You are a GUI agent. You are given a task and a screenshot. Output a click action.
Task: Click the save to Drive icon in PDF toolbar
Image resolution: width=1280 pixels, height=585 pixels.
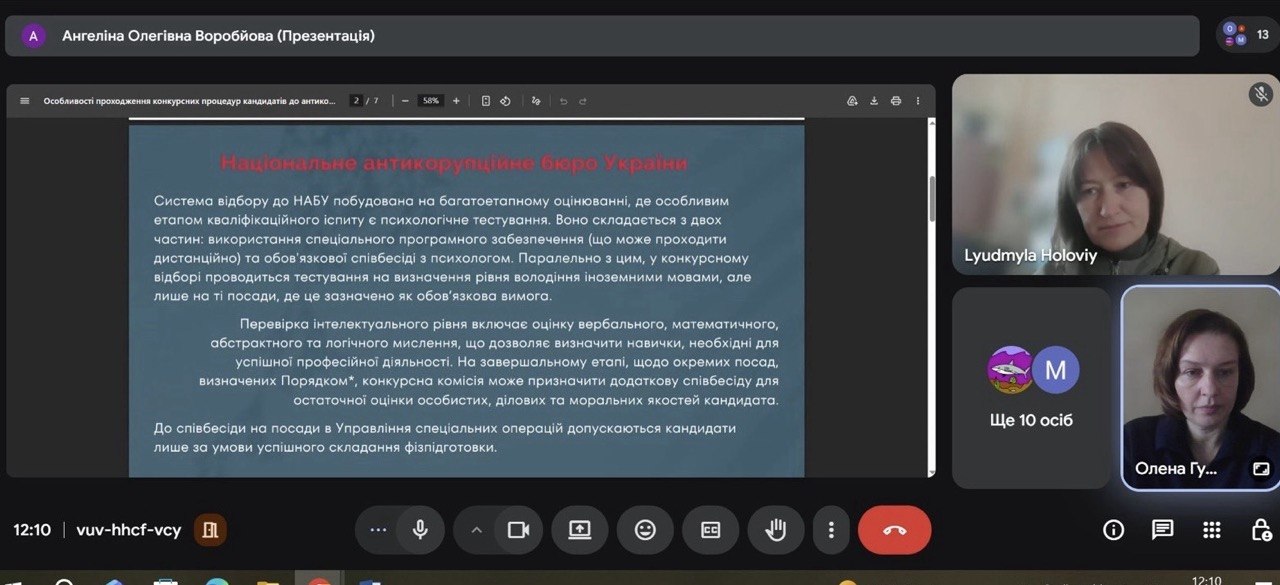tap(852, 101)
